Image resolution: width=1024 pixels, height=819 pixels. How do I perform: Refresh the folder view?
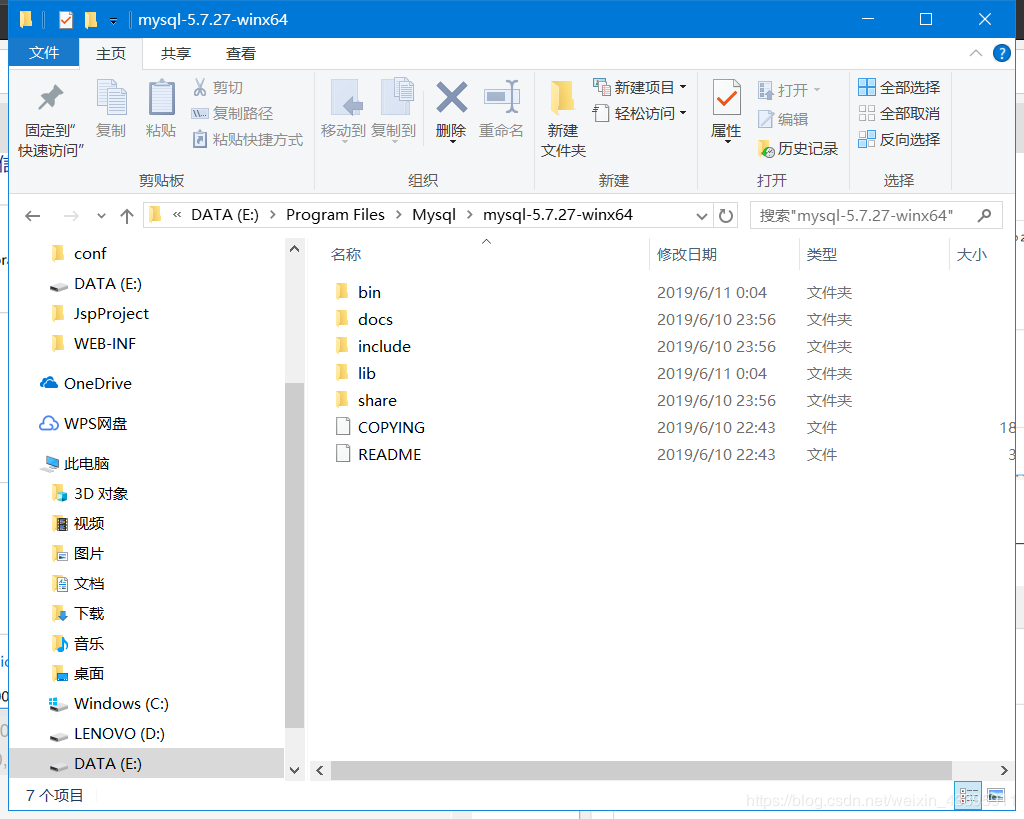click(725, 214)
